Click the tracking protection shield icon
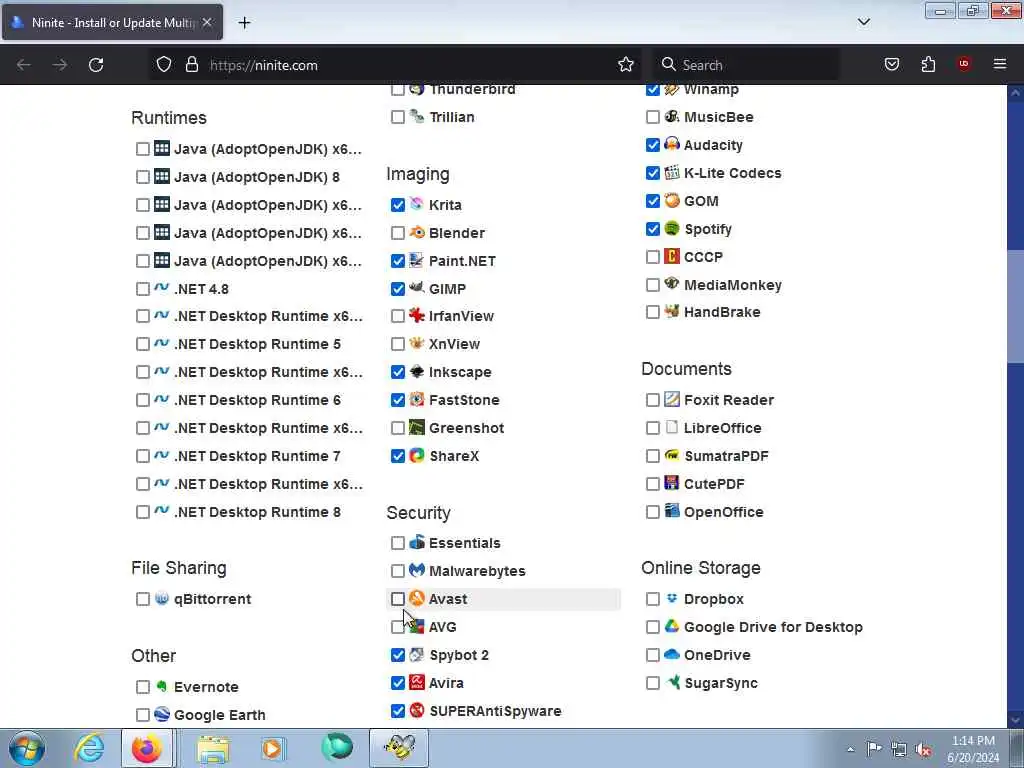 coord(164,65)
